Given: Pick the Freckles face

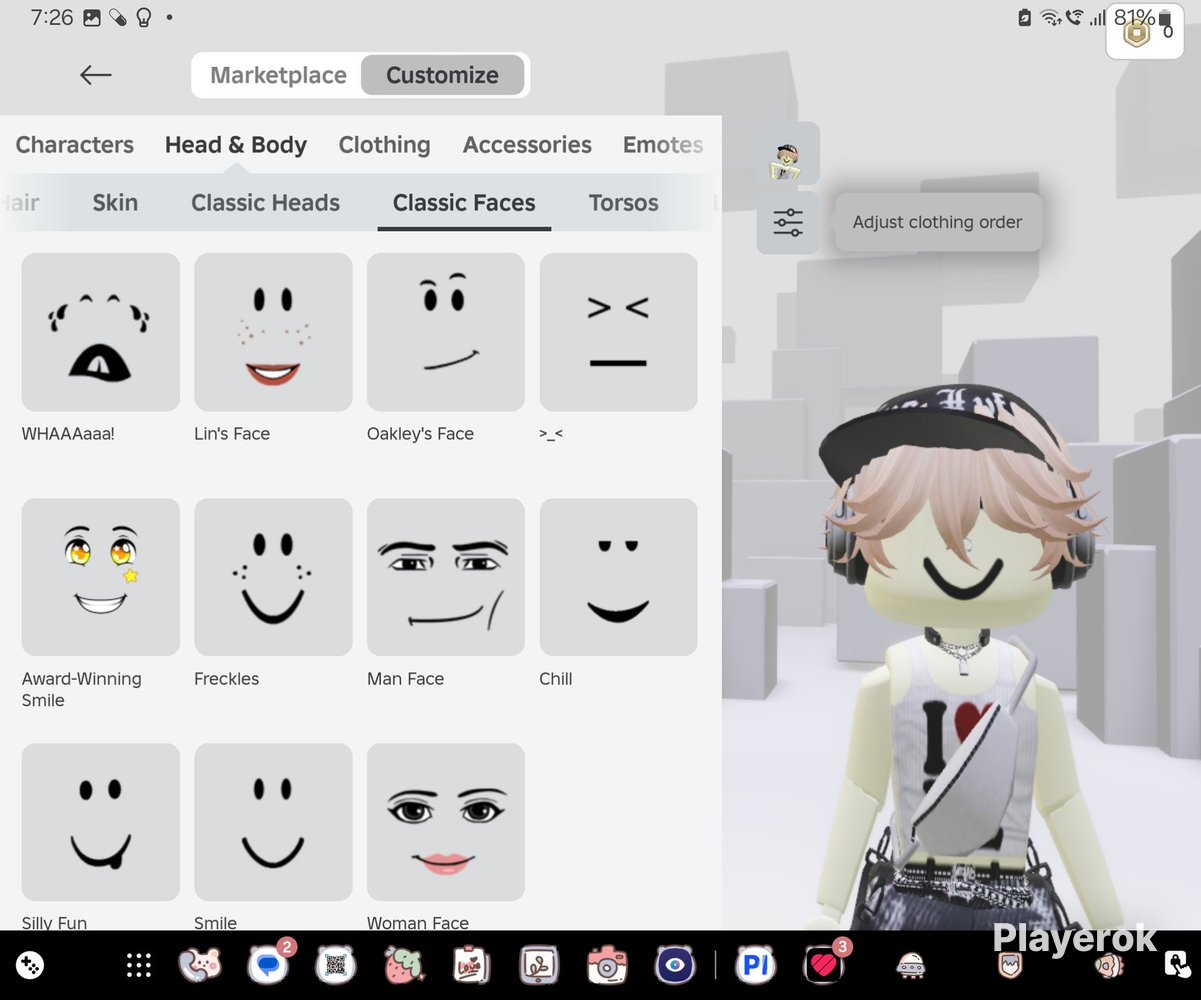Looking at the screenshot, I should pyautogui.click(x=273, y=577).
